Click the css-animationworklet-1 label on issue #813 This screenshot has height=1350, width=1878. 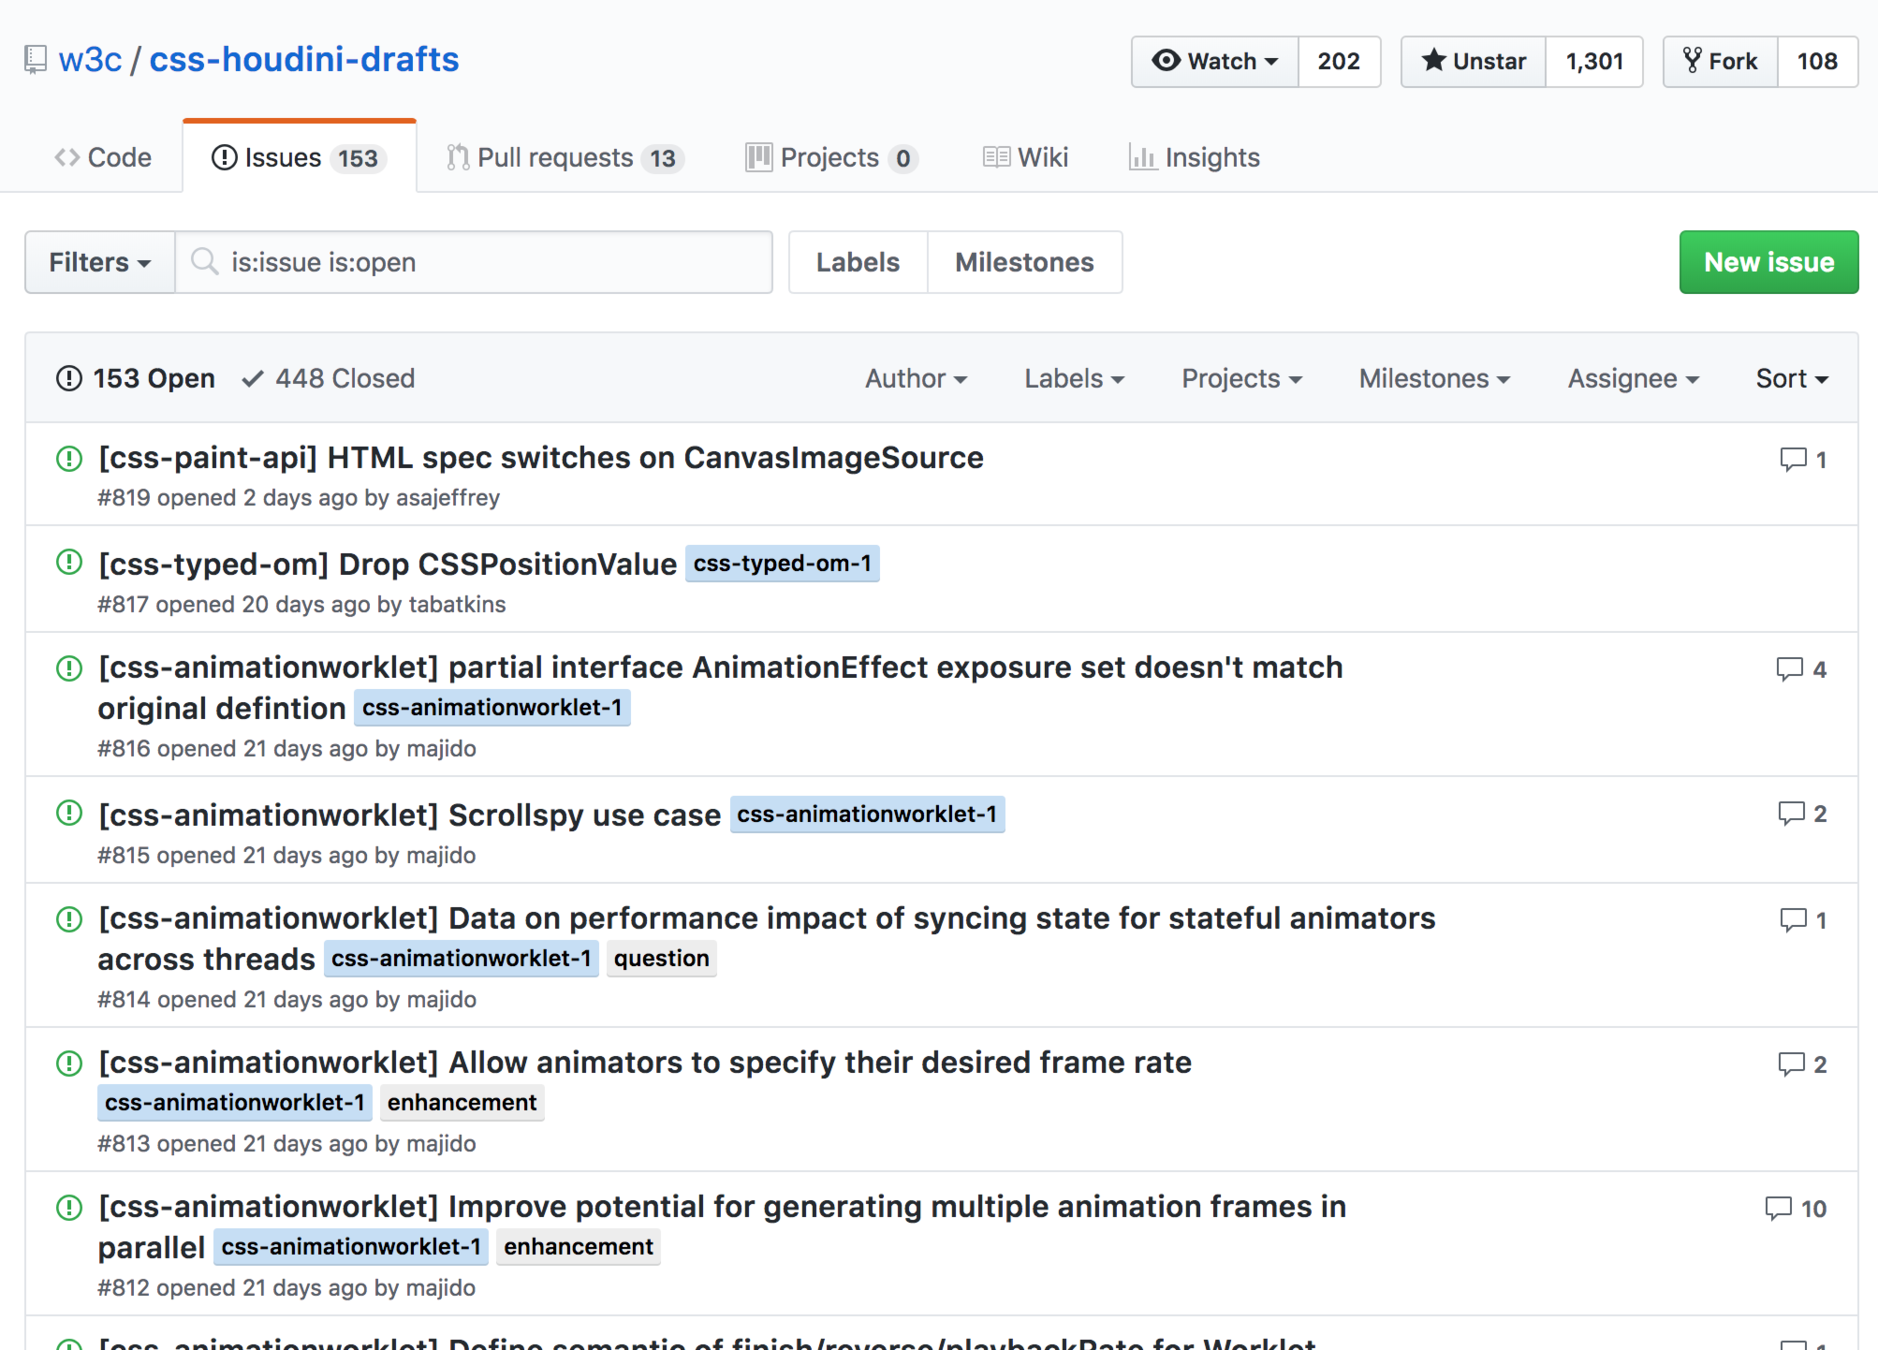pyautogui.click(x=235, y=1102)
